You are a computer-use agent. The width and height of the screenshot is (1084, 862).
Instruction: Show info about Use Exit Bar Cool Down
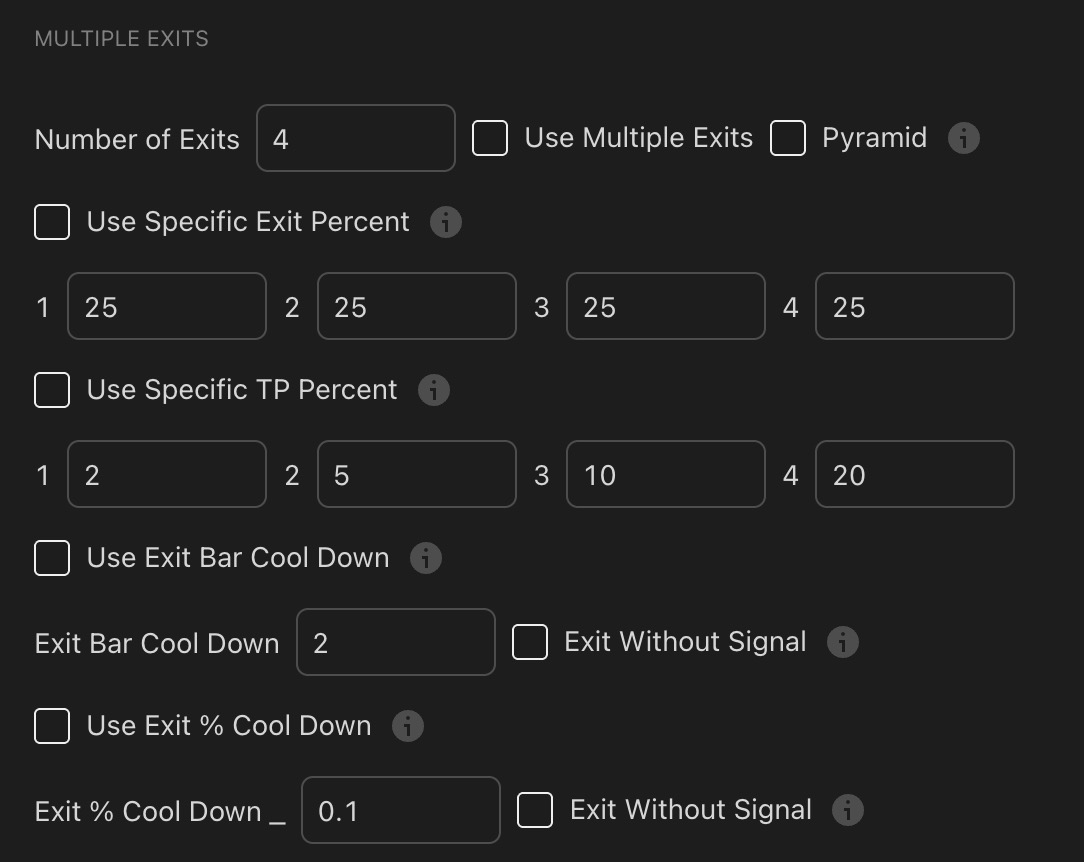click(x=425, y=558)
